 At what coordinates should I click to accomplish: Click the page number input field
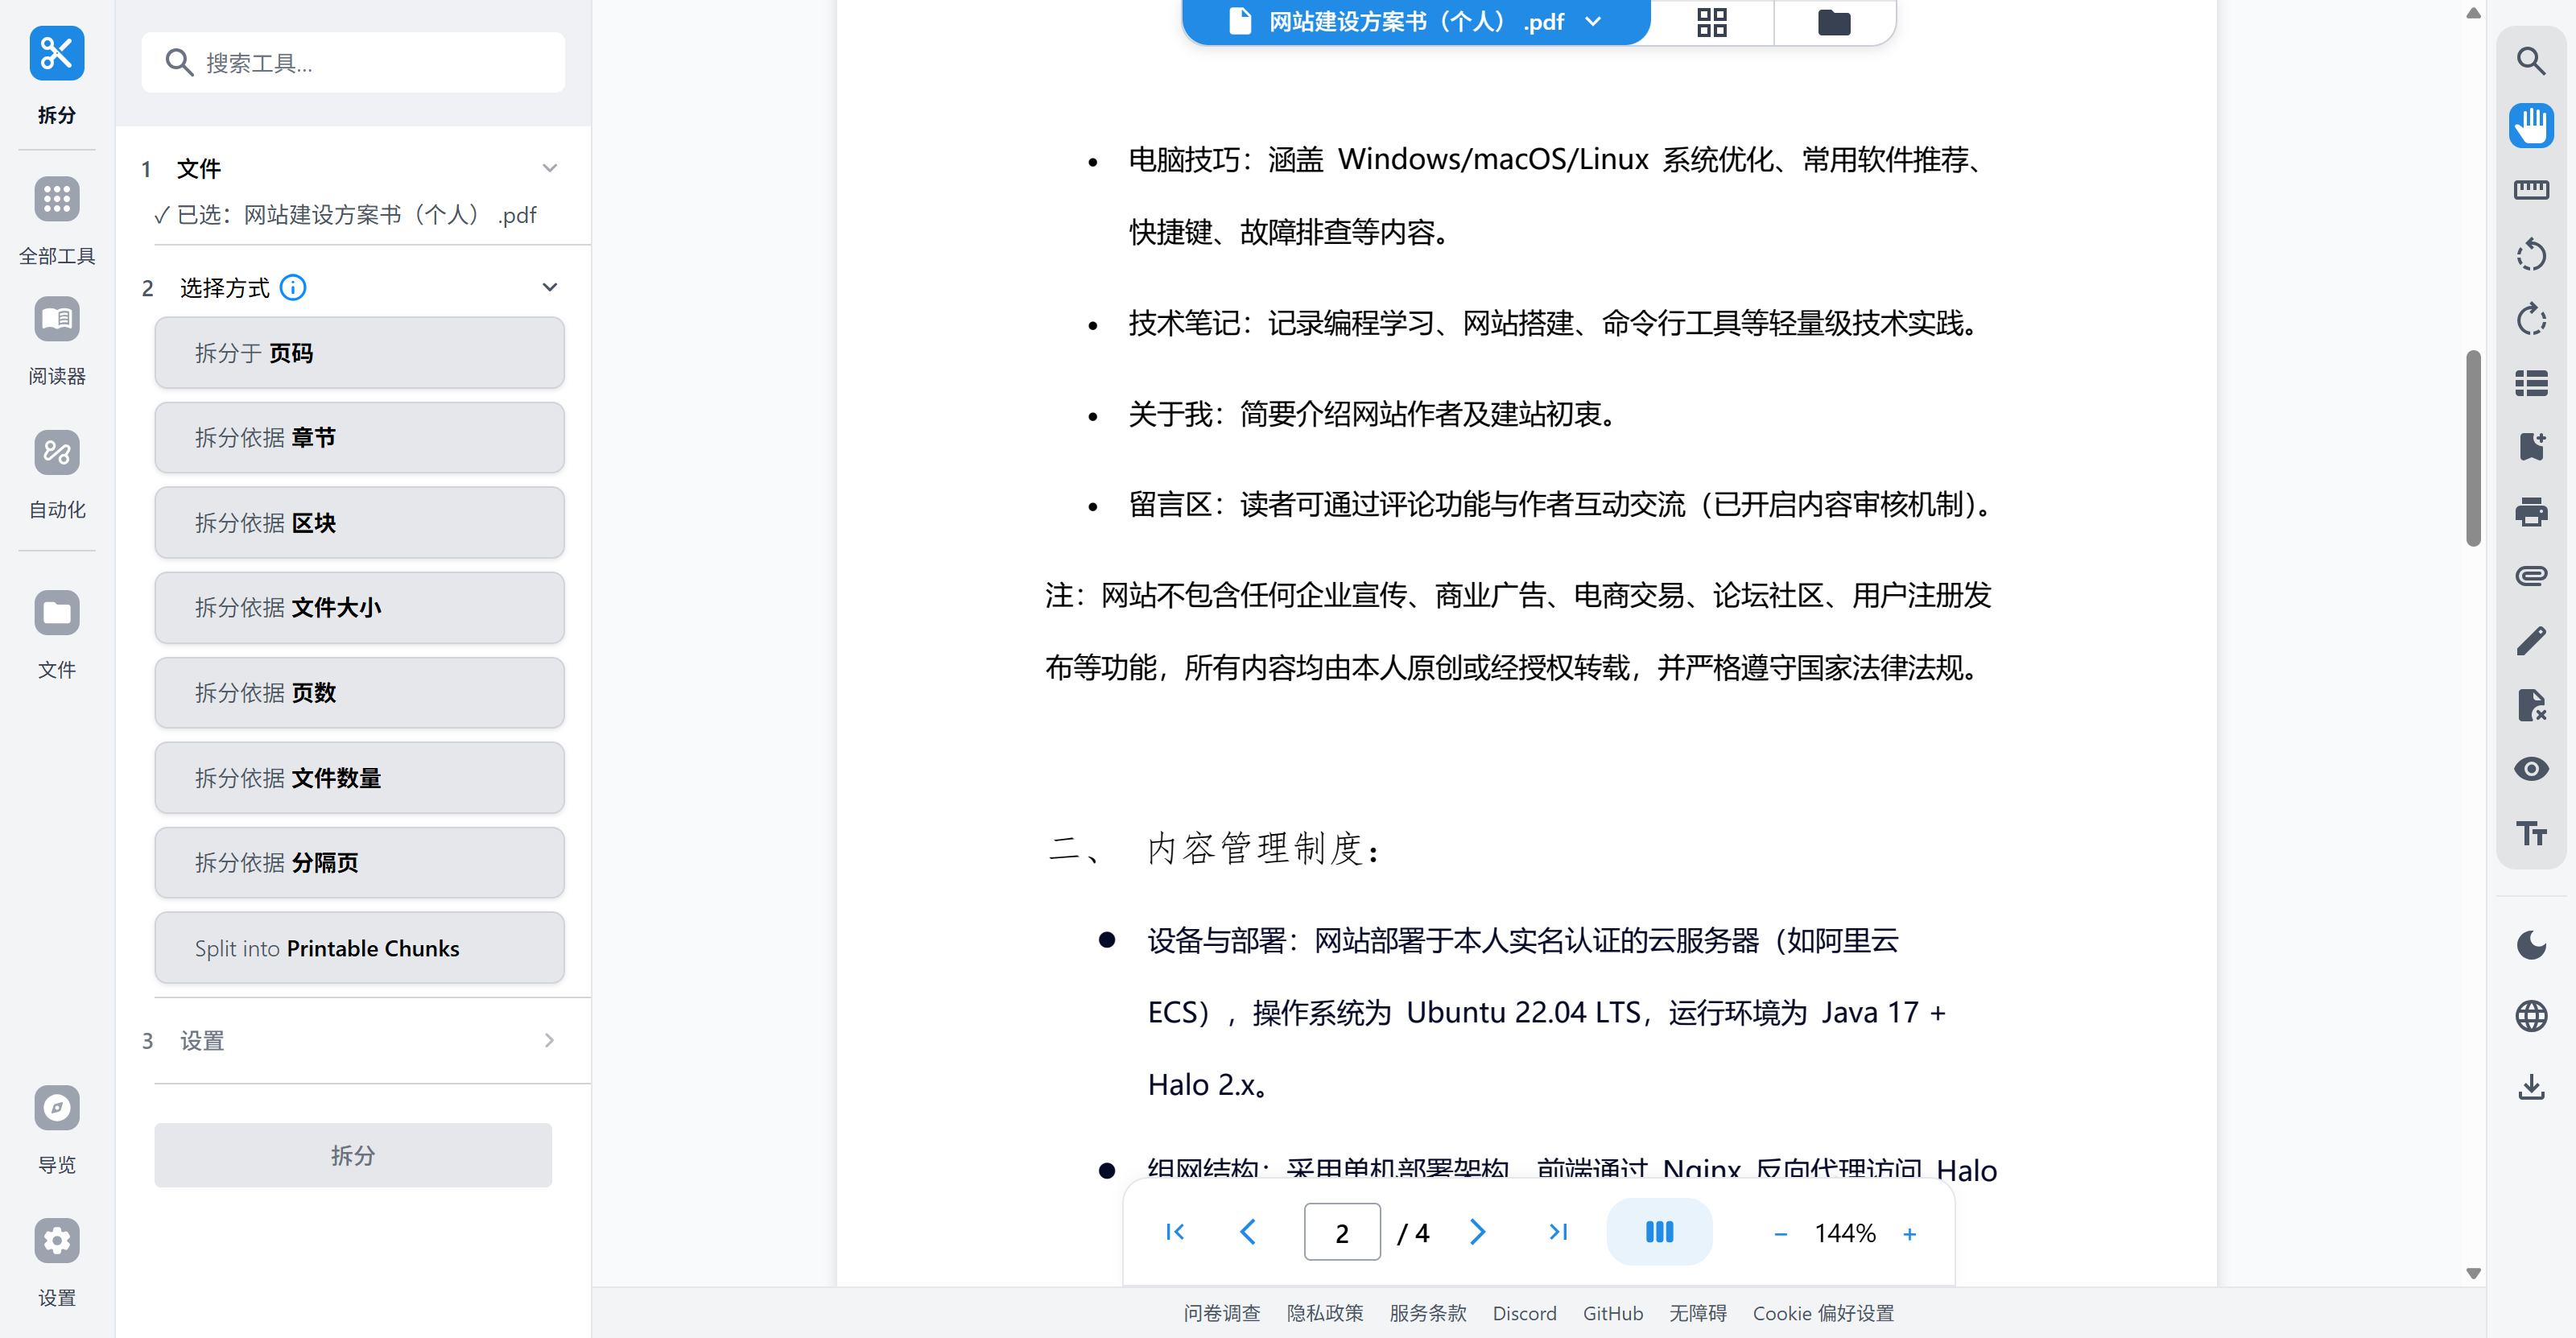(1341, 1232)
